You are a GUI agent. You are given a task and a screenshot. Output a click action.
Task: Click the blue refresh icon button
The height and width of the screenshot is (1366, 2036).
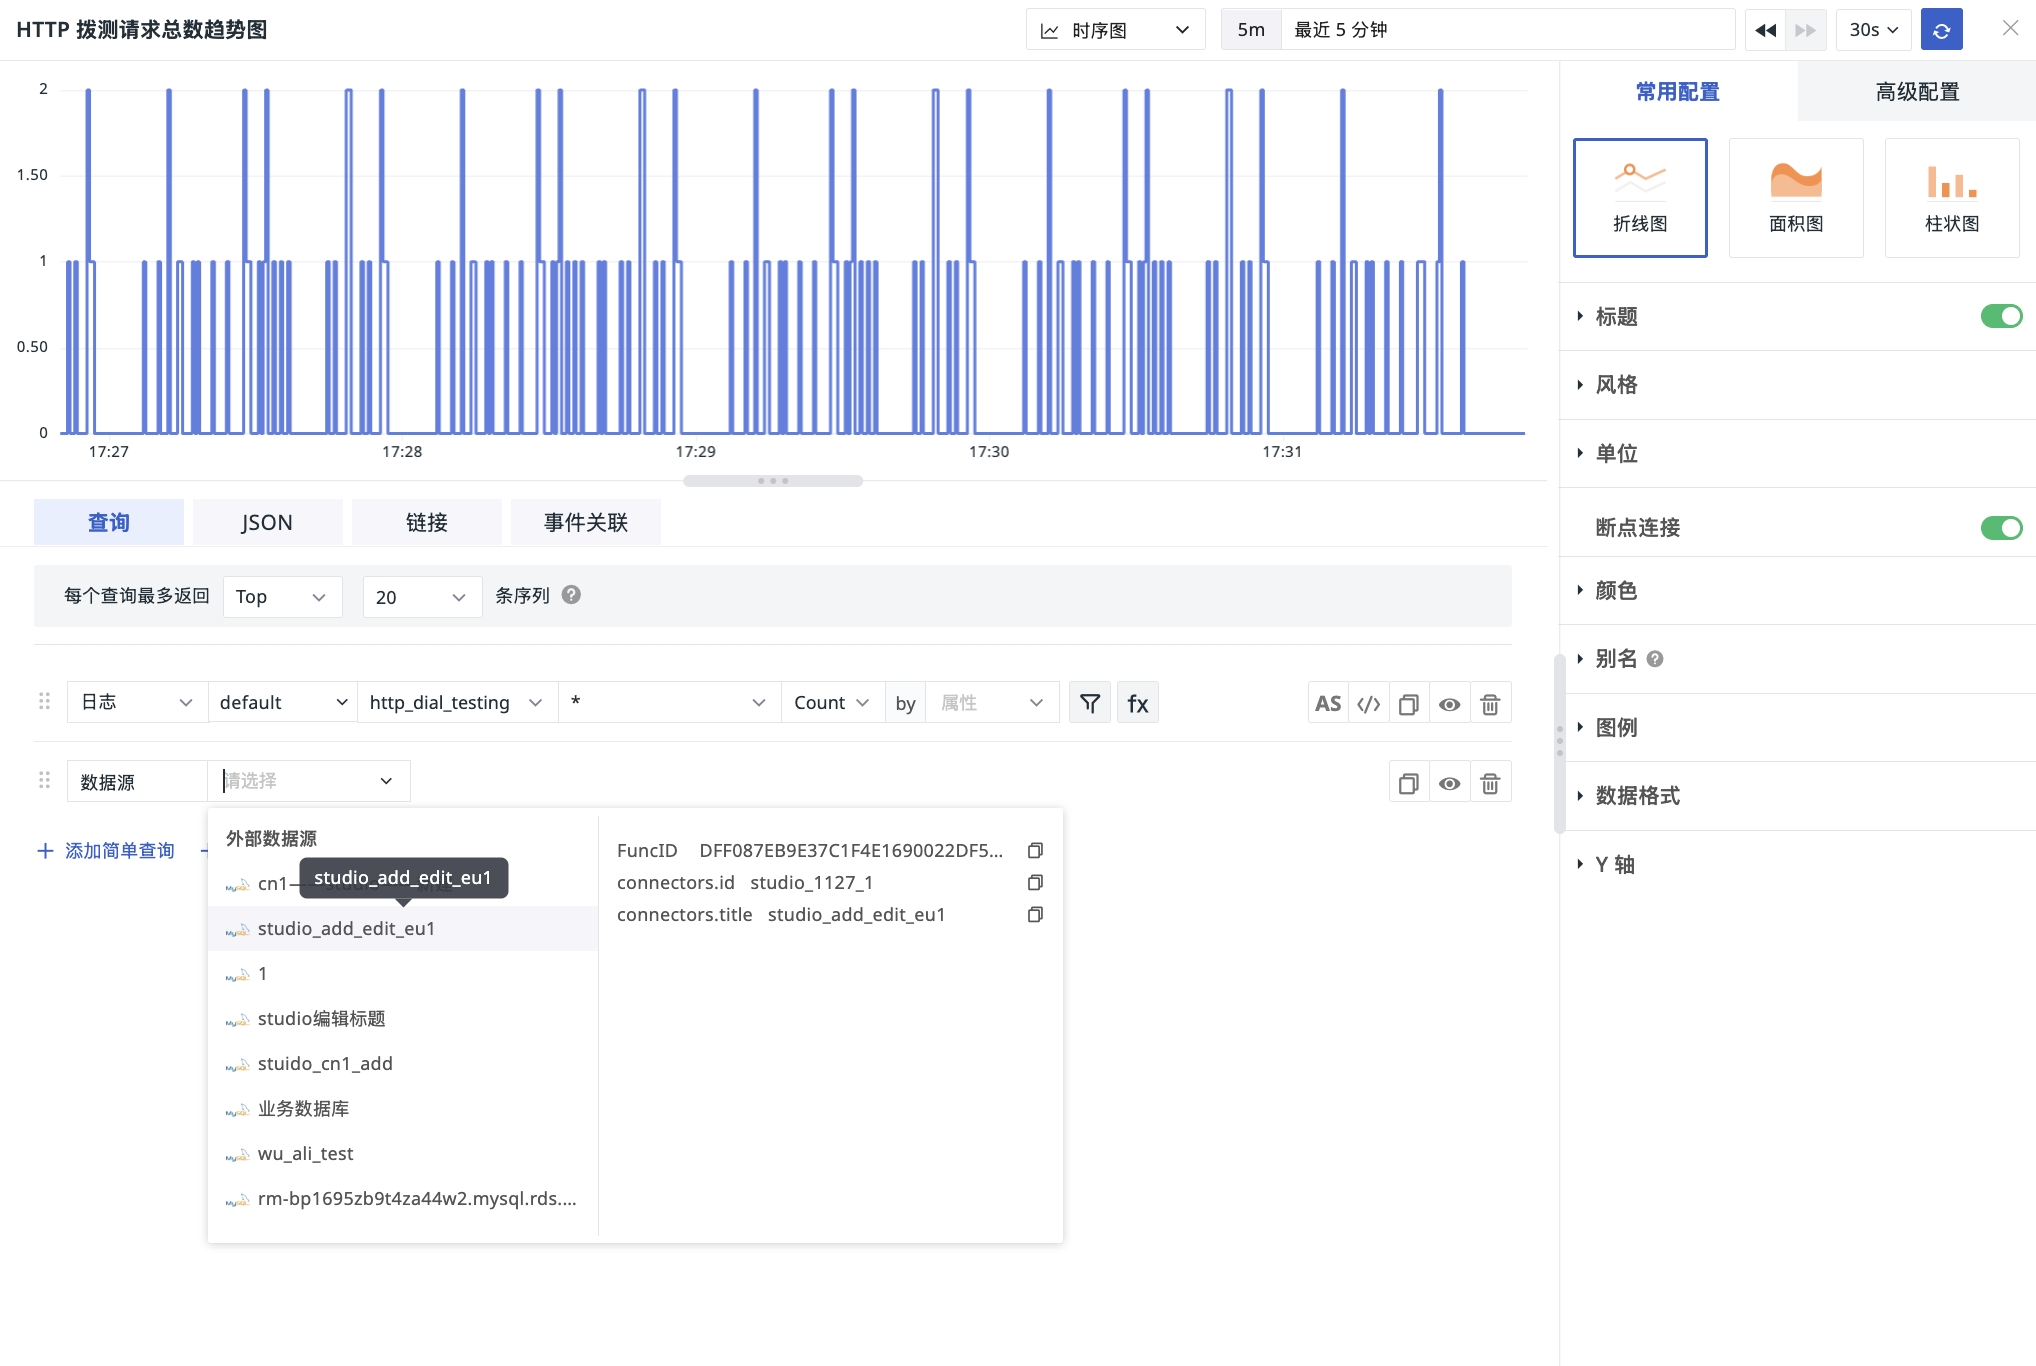click(1941, 30)
